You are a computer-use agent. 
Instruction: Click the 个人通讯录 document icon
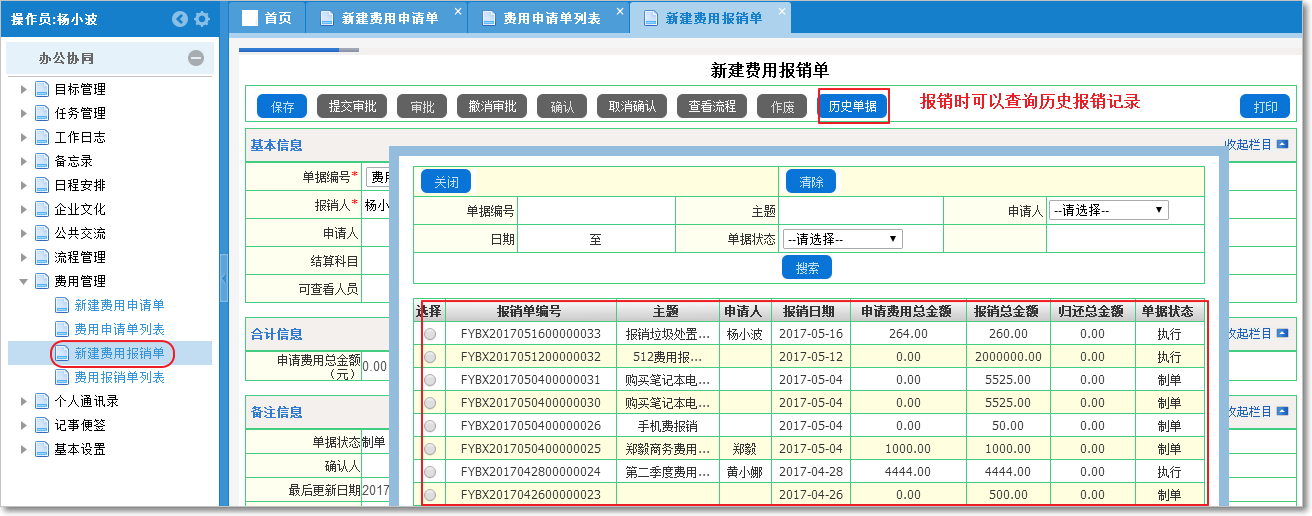pos(42,401)
